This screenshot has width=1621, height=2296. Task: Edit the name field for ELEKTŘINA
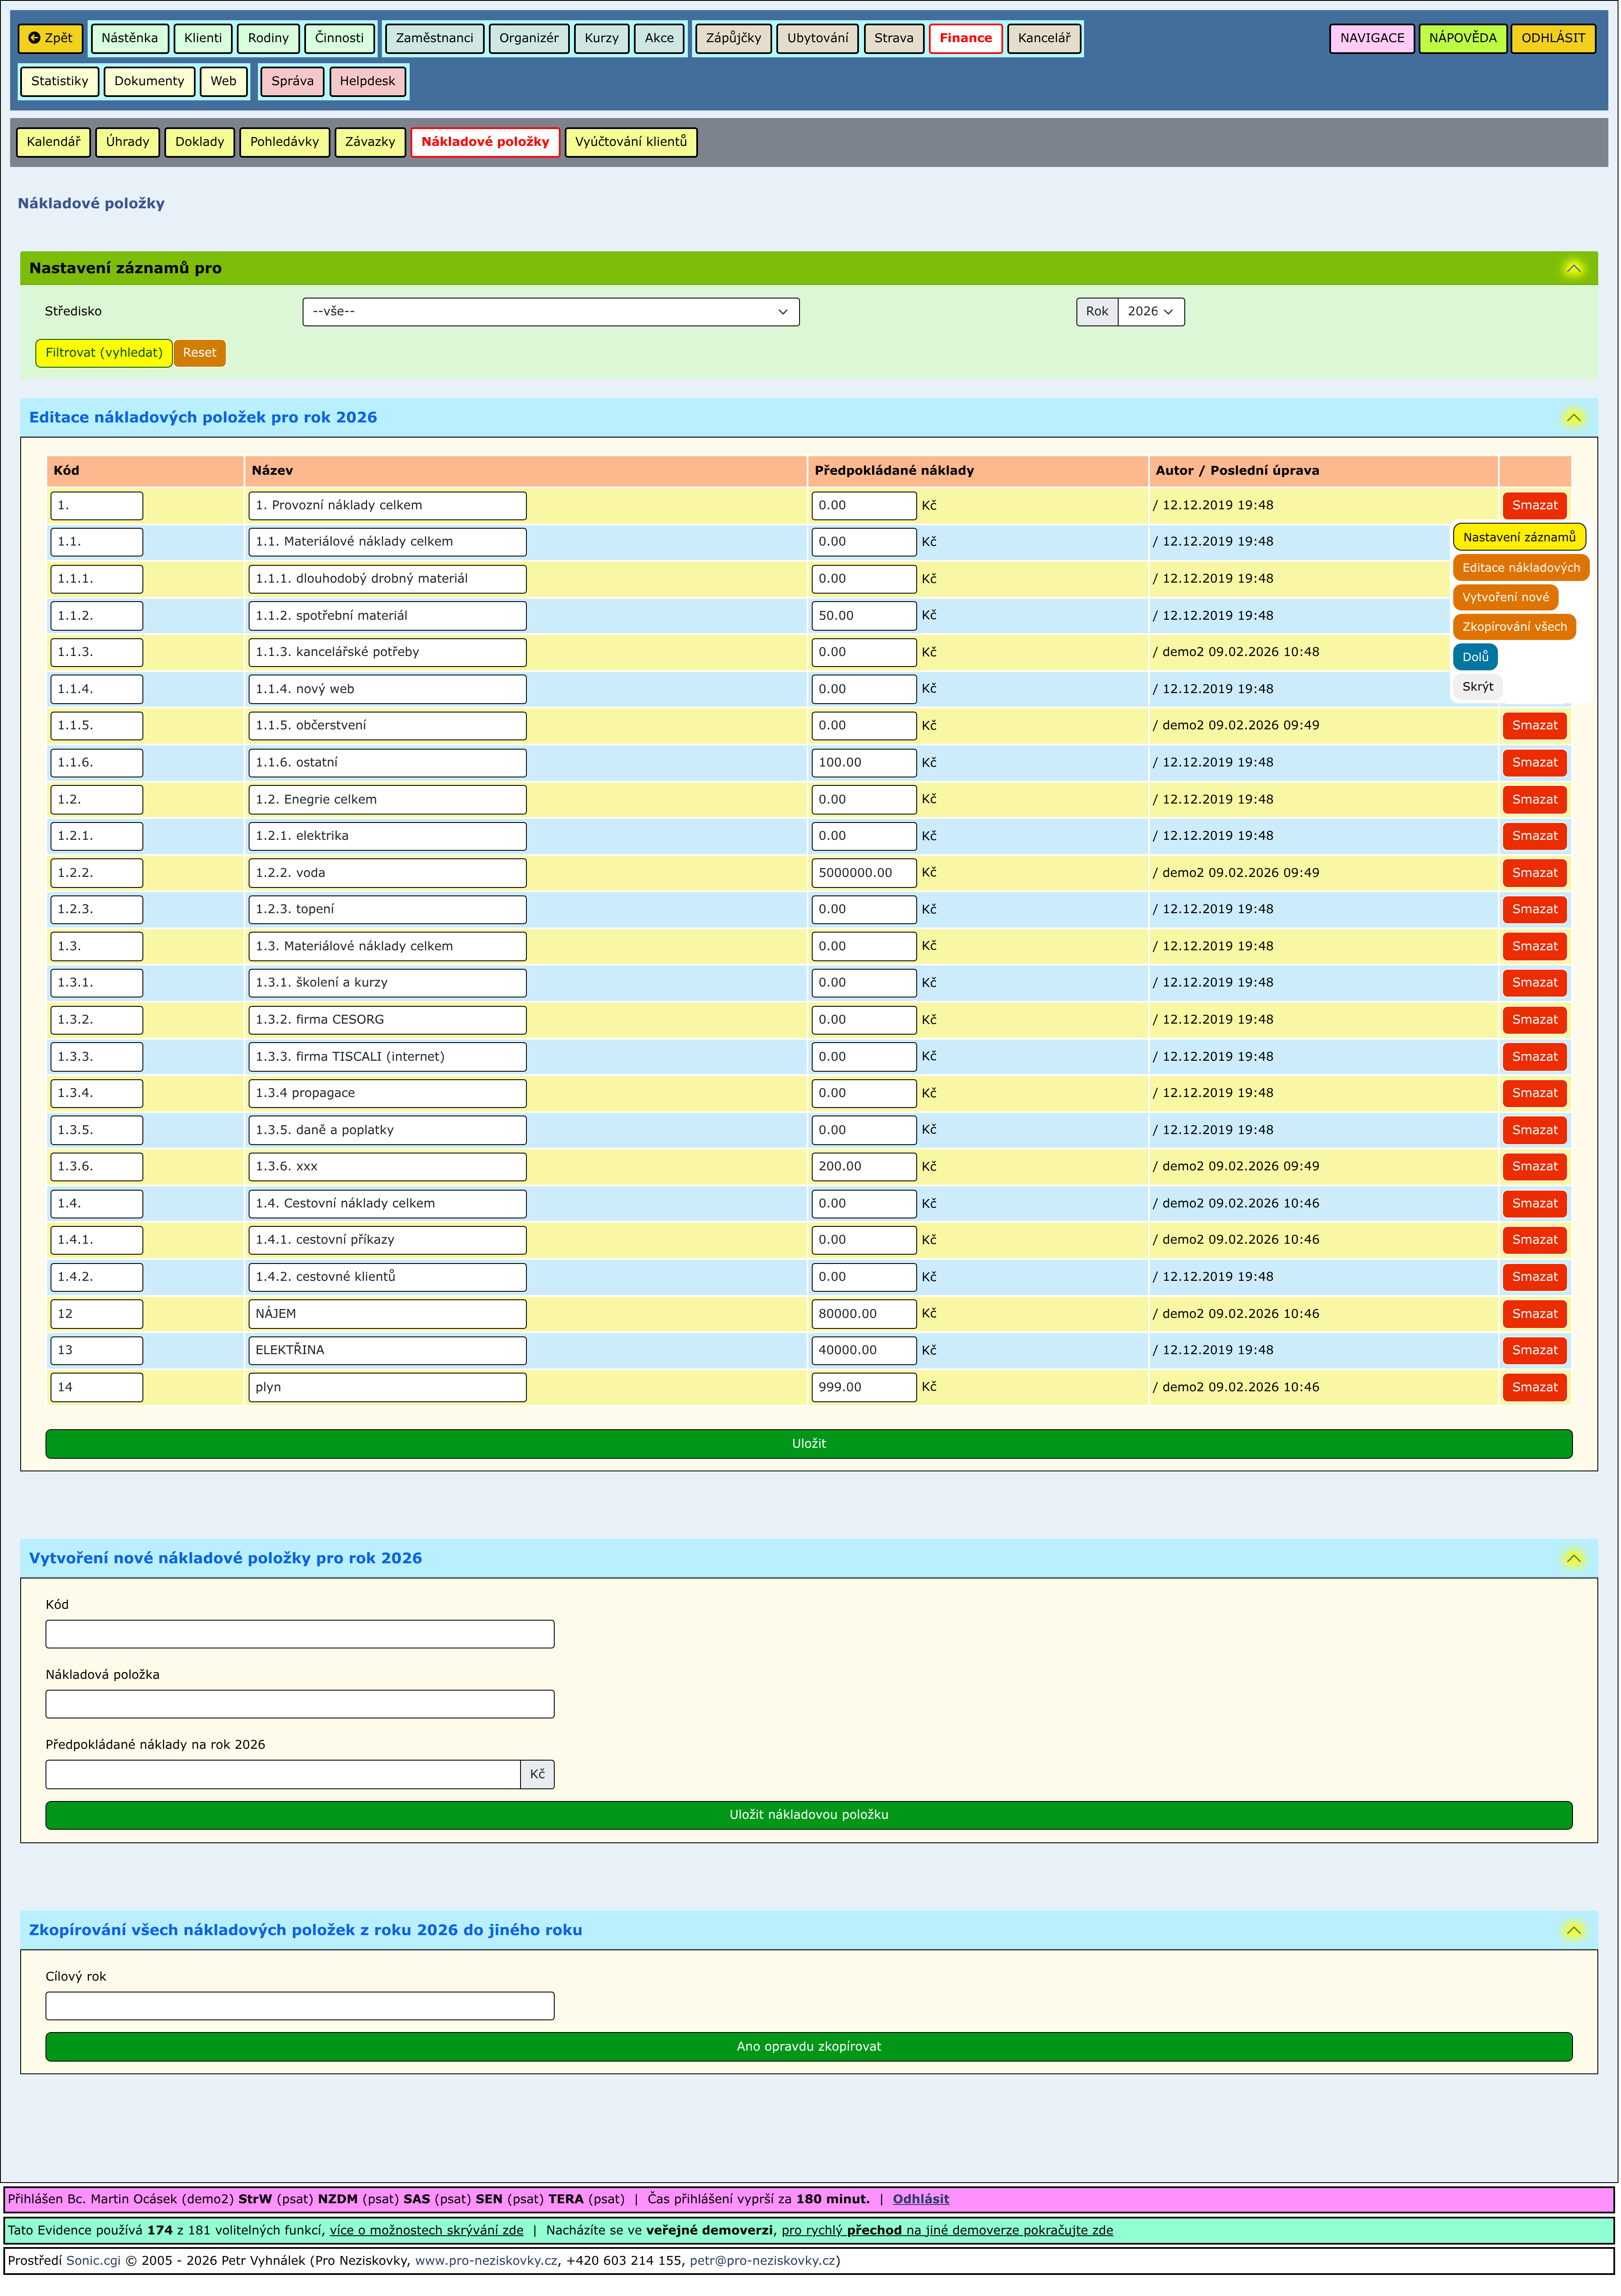pos(387,1351)
